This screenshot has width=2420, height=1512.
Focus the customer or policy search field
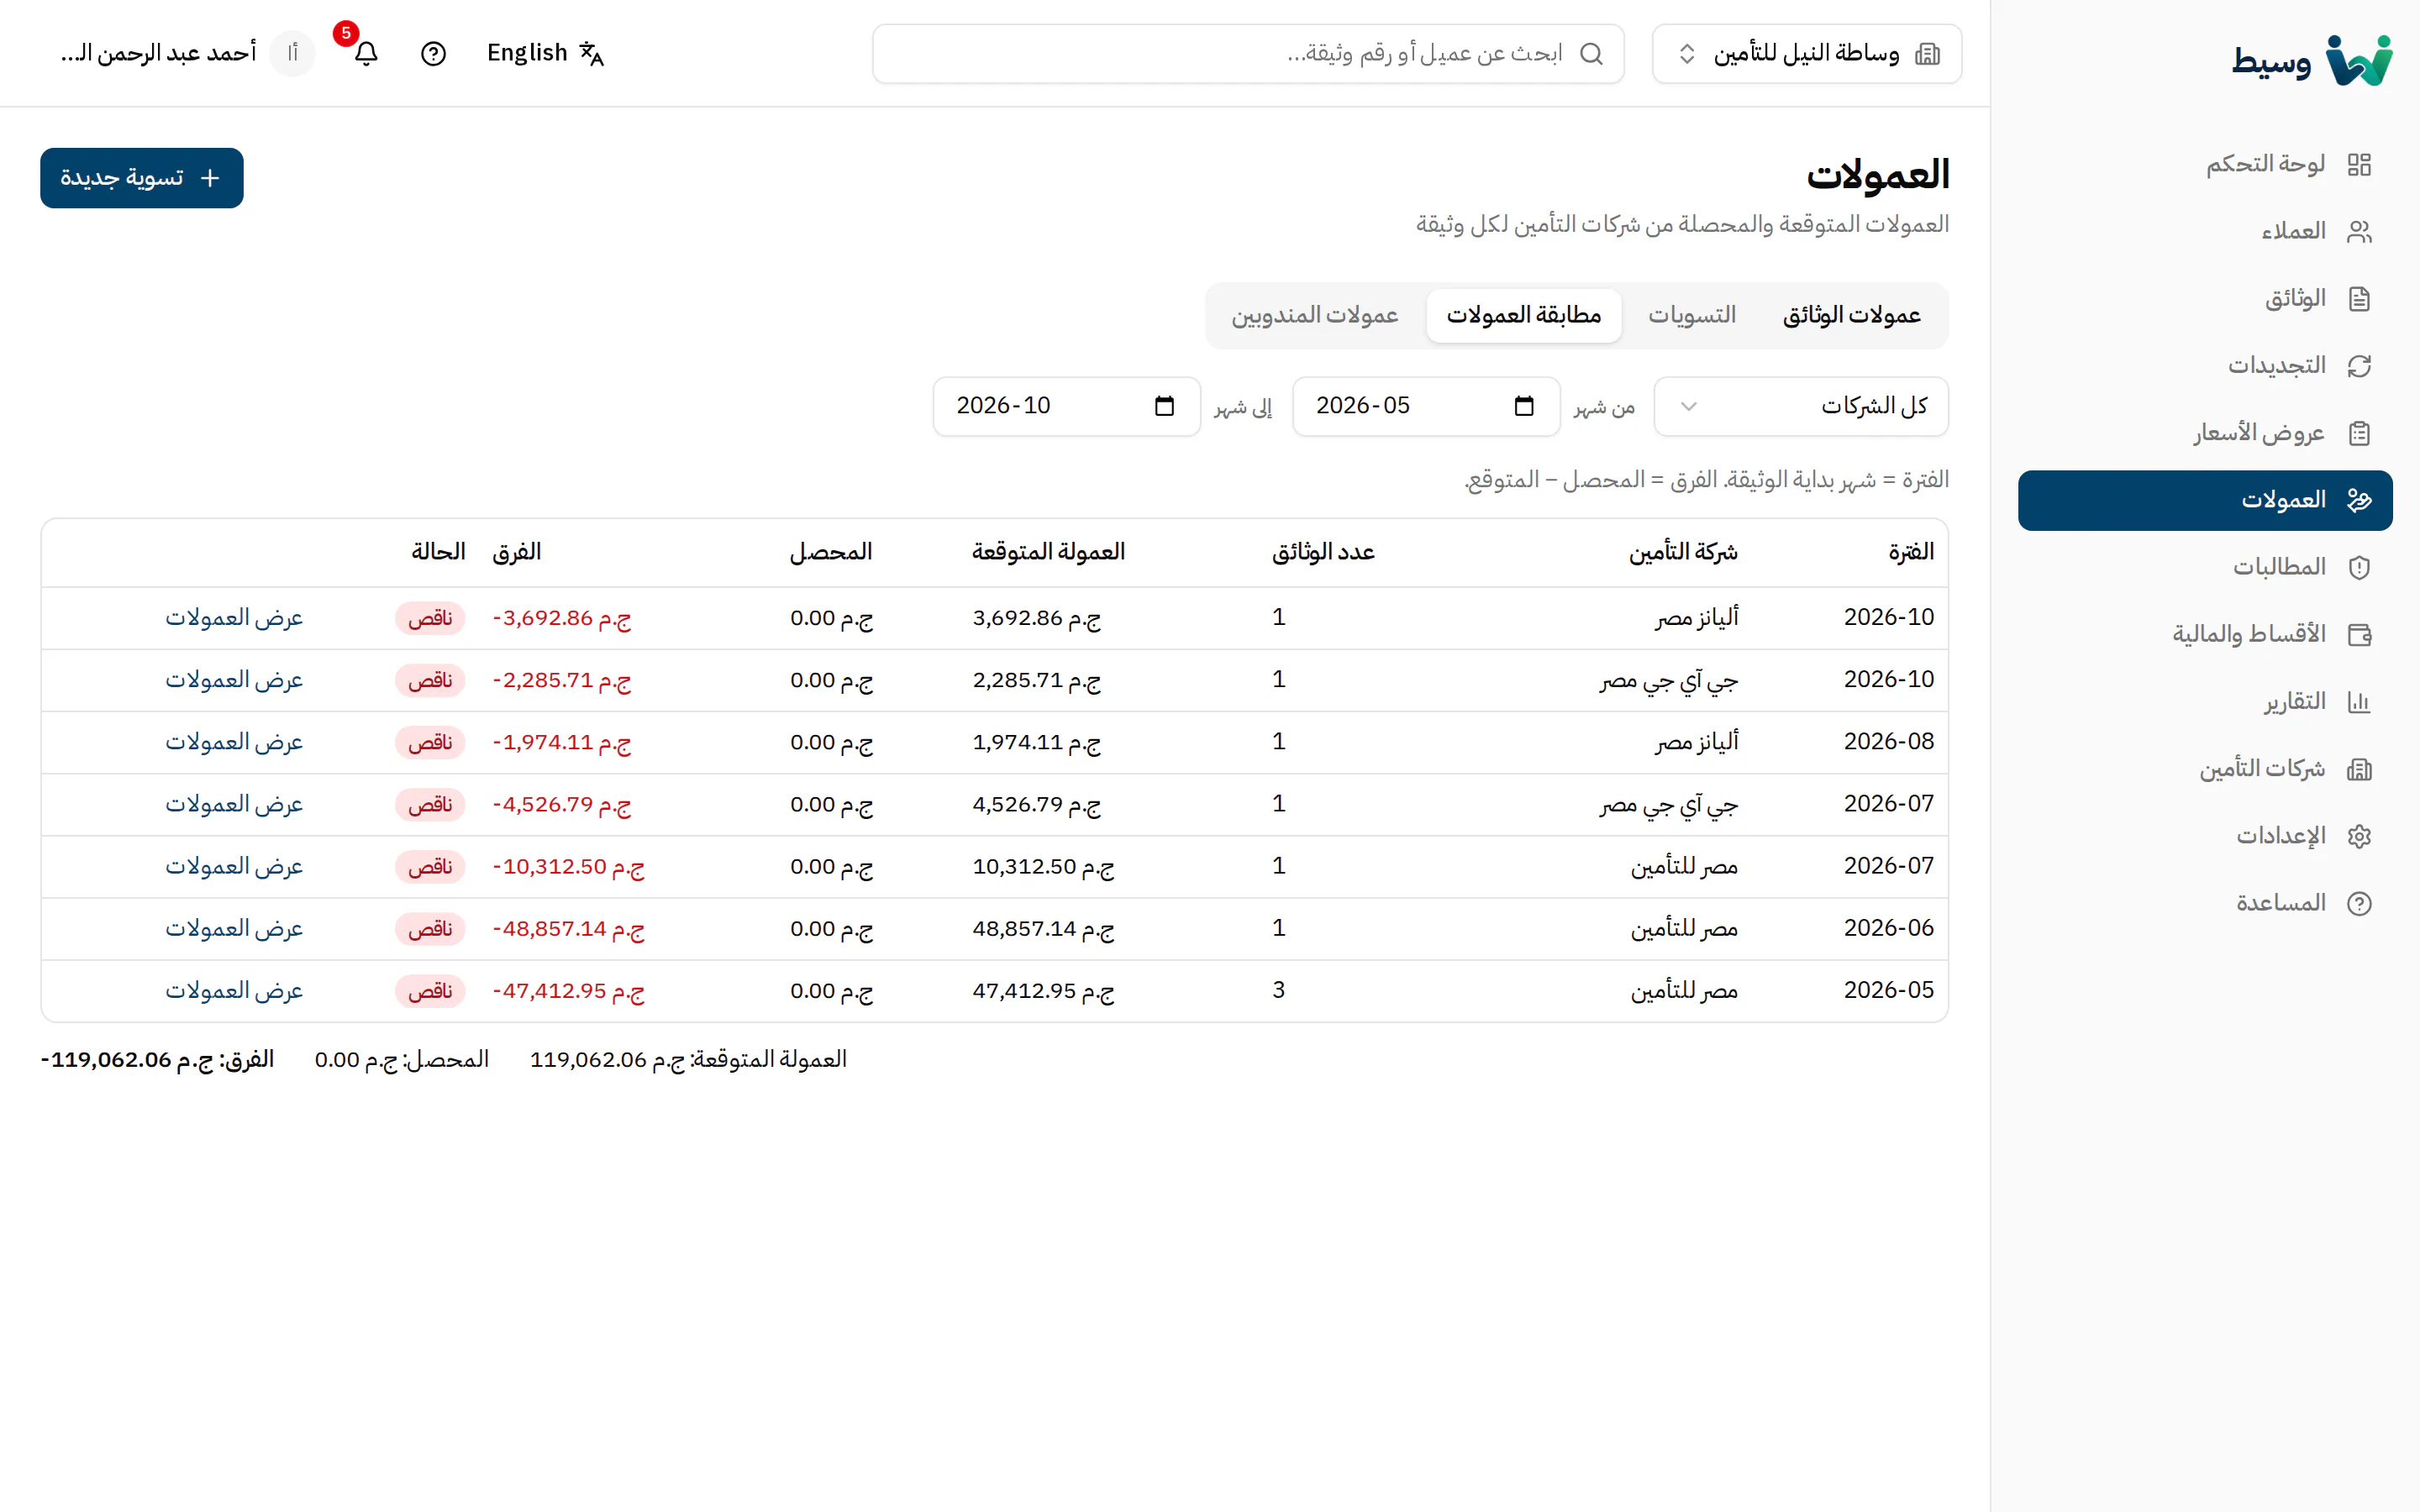point(1248,53)
